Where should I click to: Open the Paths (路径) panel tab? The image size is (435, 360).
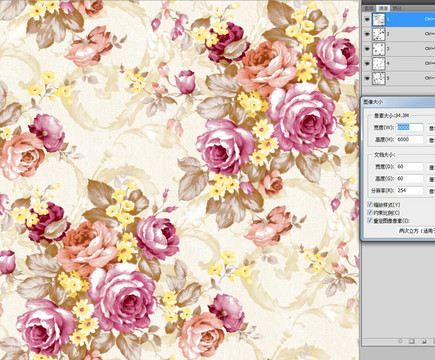397,8
